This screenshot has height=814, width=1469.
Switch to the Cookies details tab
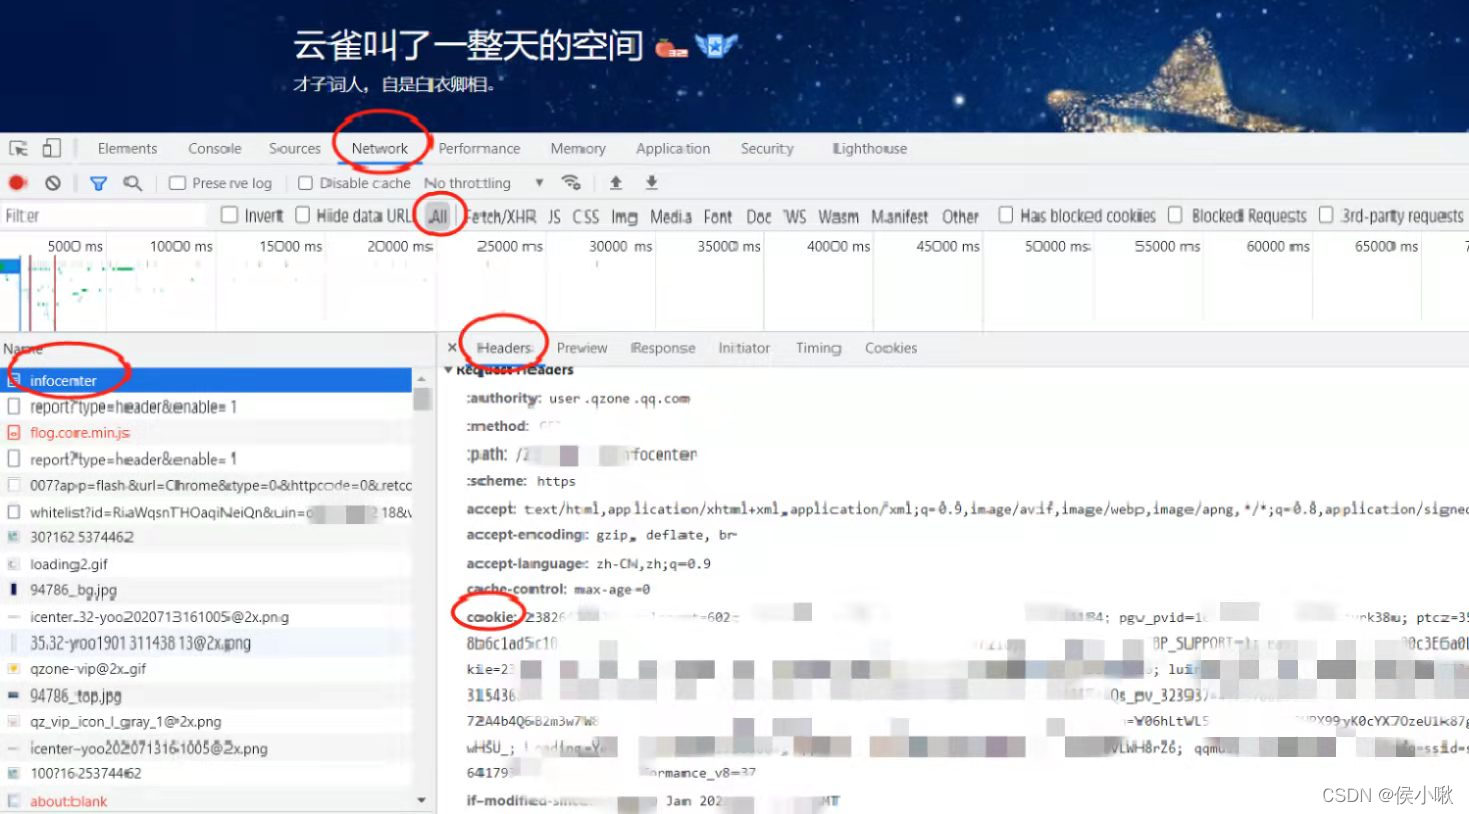891,348
